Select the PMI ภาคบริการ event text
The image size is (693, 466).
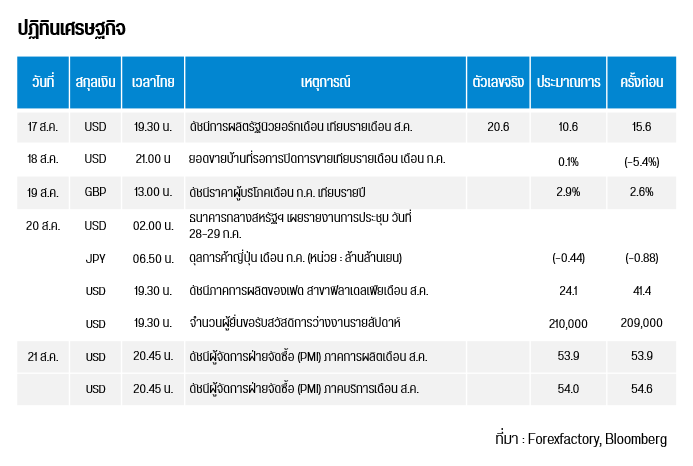point(304,389)
